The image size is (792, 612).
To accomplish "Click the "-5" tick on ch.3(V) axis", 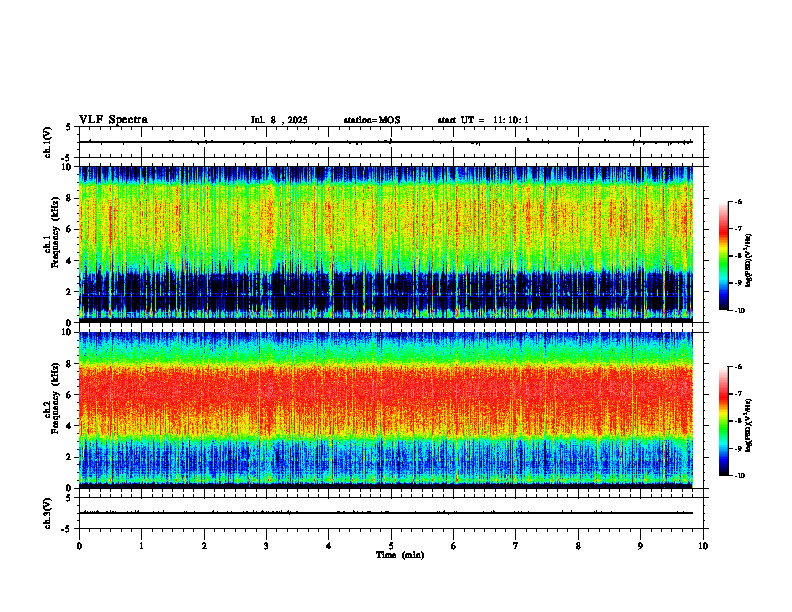I will [x=67, y=529].
